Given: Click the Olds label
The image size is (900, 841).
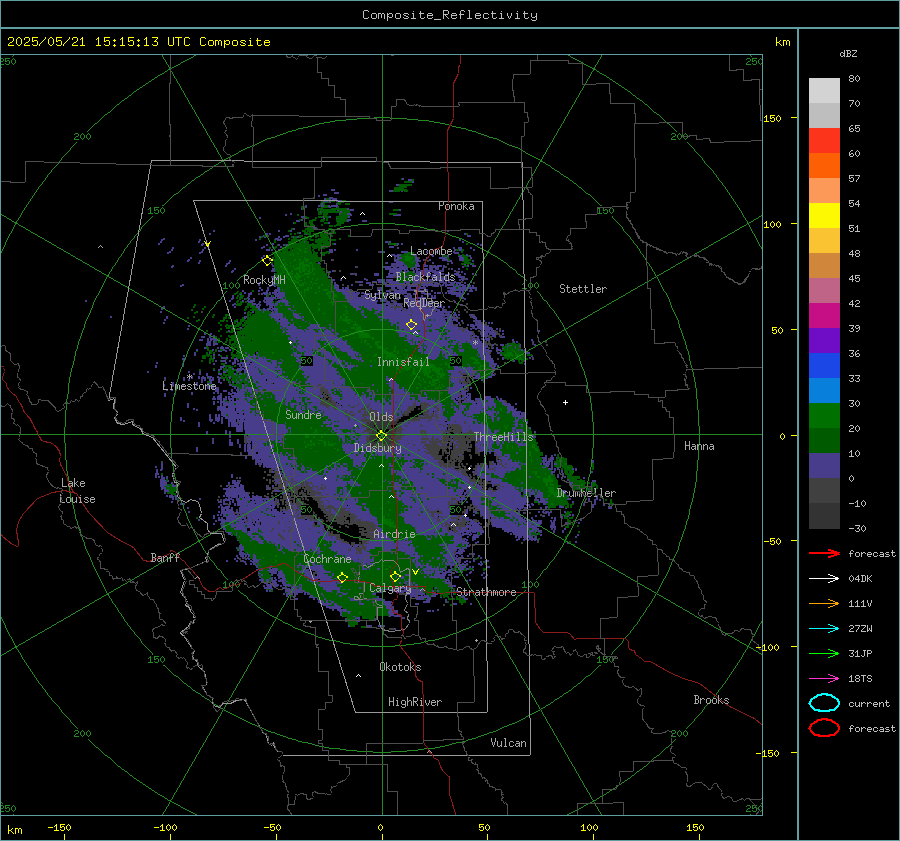Looking at the screenshot, I should click(381, 417).
